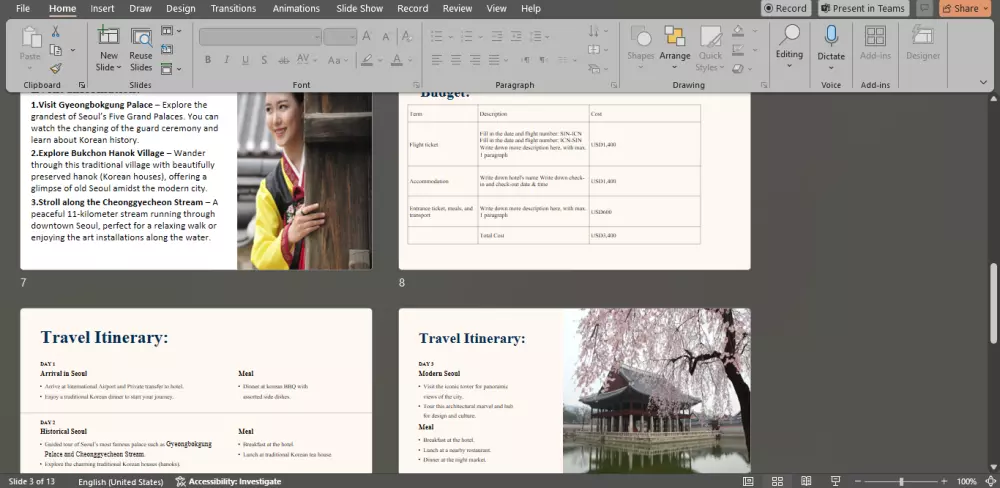The image size is (1000, 488).
Task: Toggle the Slide Sorter view button
Action: [776, 481]
